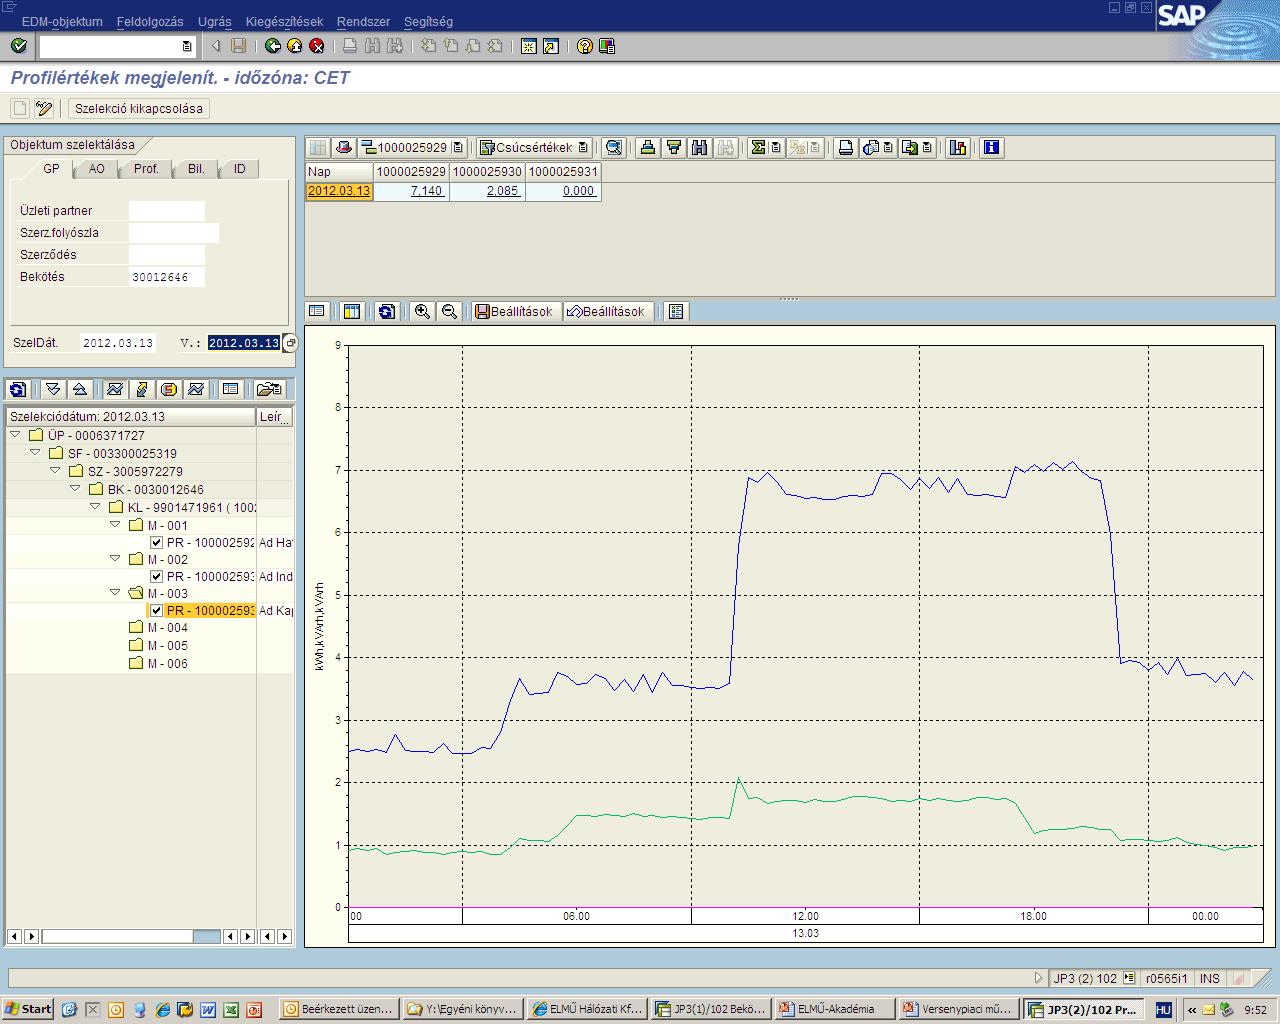Uncheck the highlighted PR checkbox under M - 003
The height and width of the screenshot is (1024, 1280).
(156, 610)
